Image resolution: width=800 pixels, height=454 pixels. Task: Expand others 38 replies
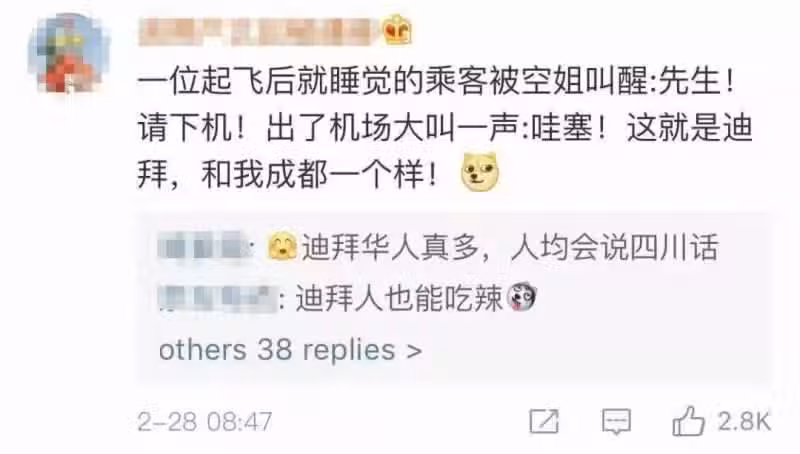[290, 350]
